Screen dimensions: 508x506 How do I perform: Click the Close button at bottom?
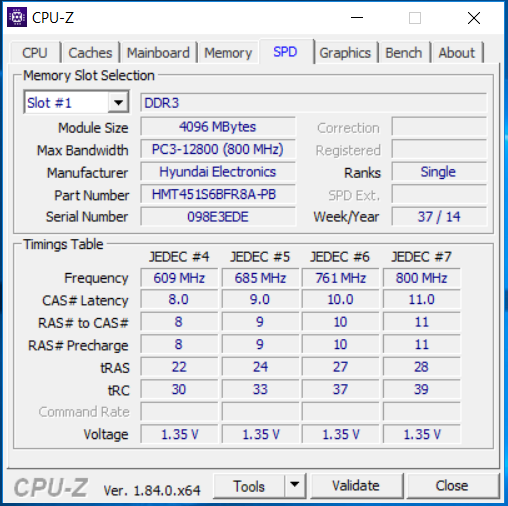452,486
